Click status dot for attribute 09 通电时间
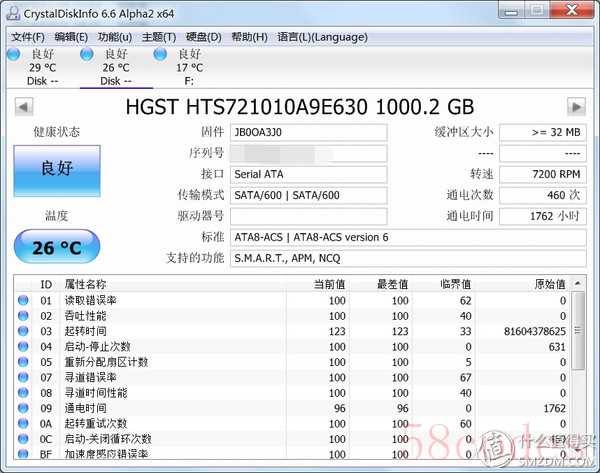This screenshot has width=600, height=473. tap(23, 408)
